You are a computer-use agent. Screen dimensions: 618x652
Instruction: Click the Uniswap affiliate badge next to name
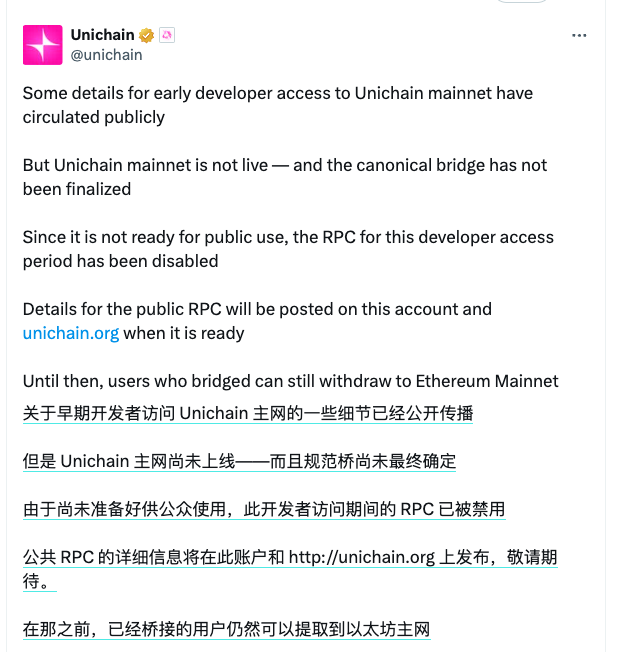pos(167,35)
